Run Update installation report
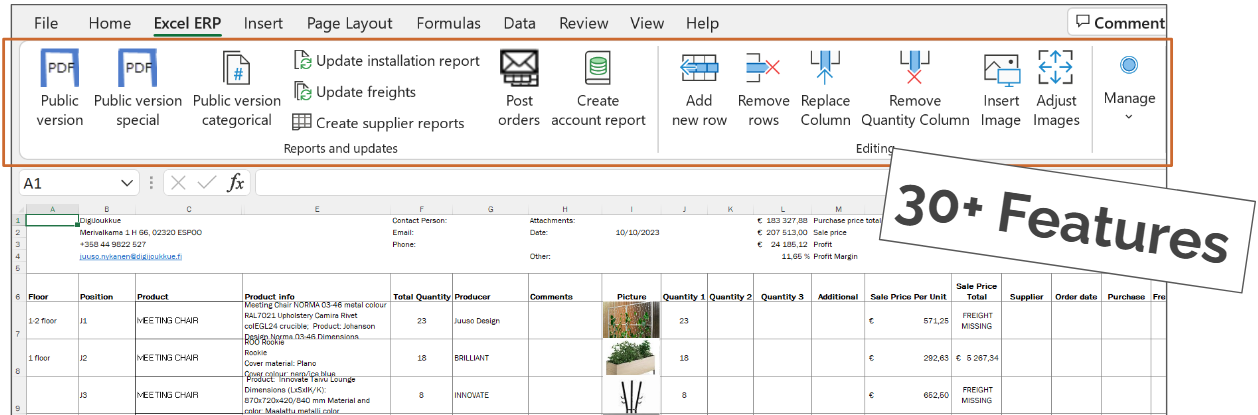1258x415 pixels. tap(387, 61)
